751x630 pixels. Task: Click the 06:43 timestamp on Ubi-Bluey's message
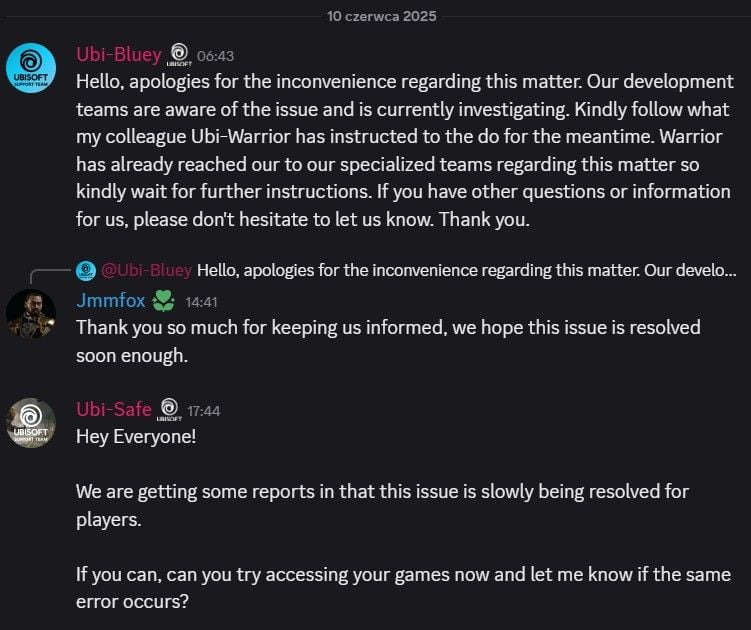point(216,56)
